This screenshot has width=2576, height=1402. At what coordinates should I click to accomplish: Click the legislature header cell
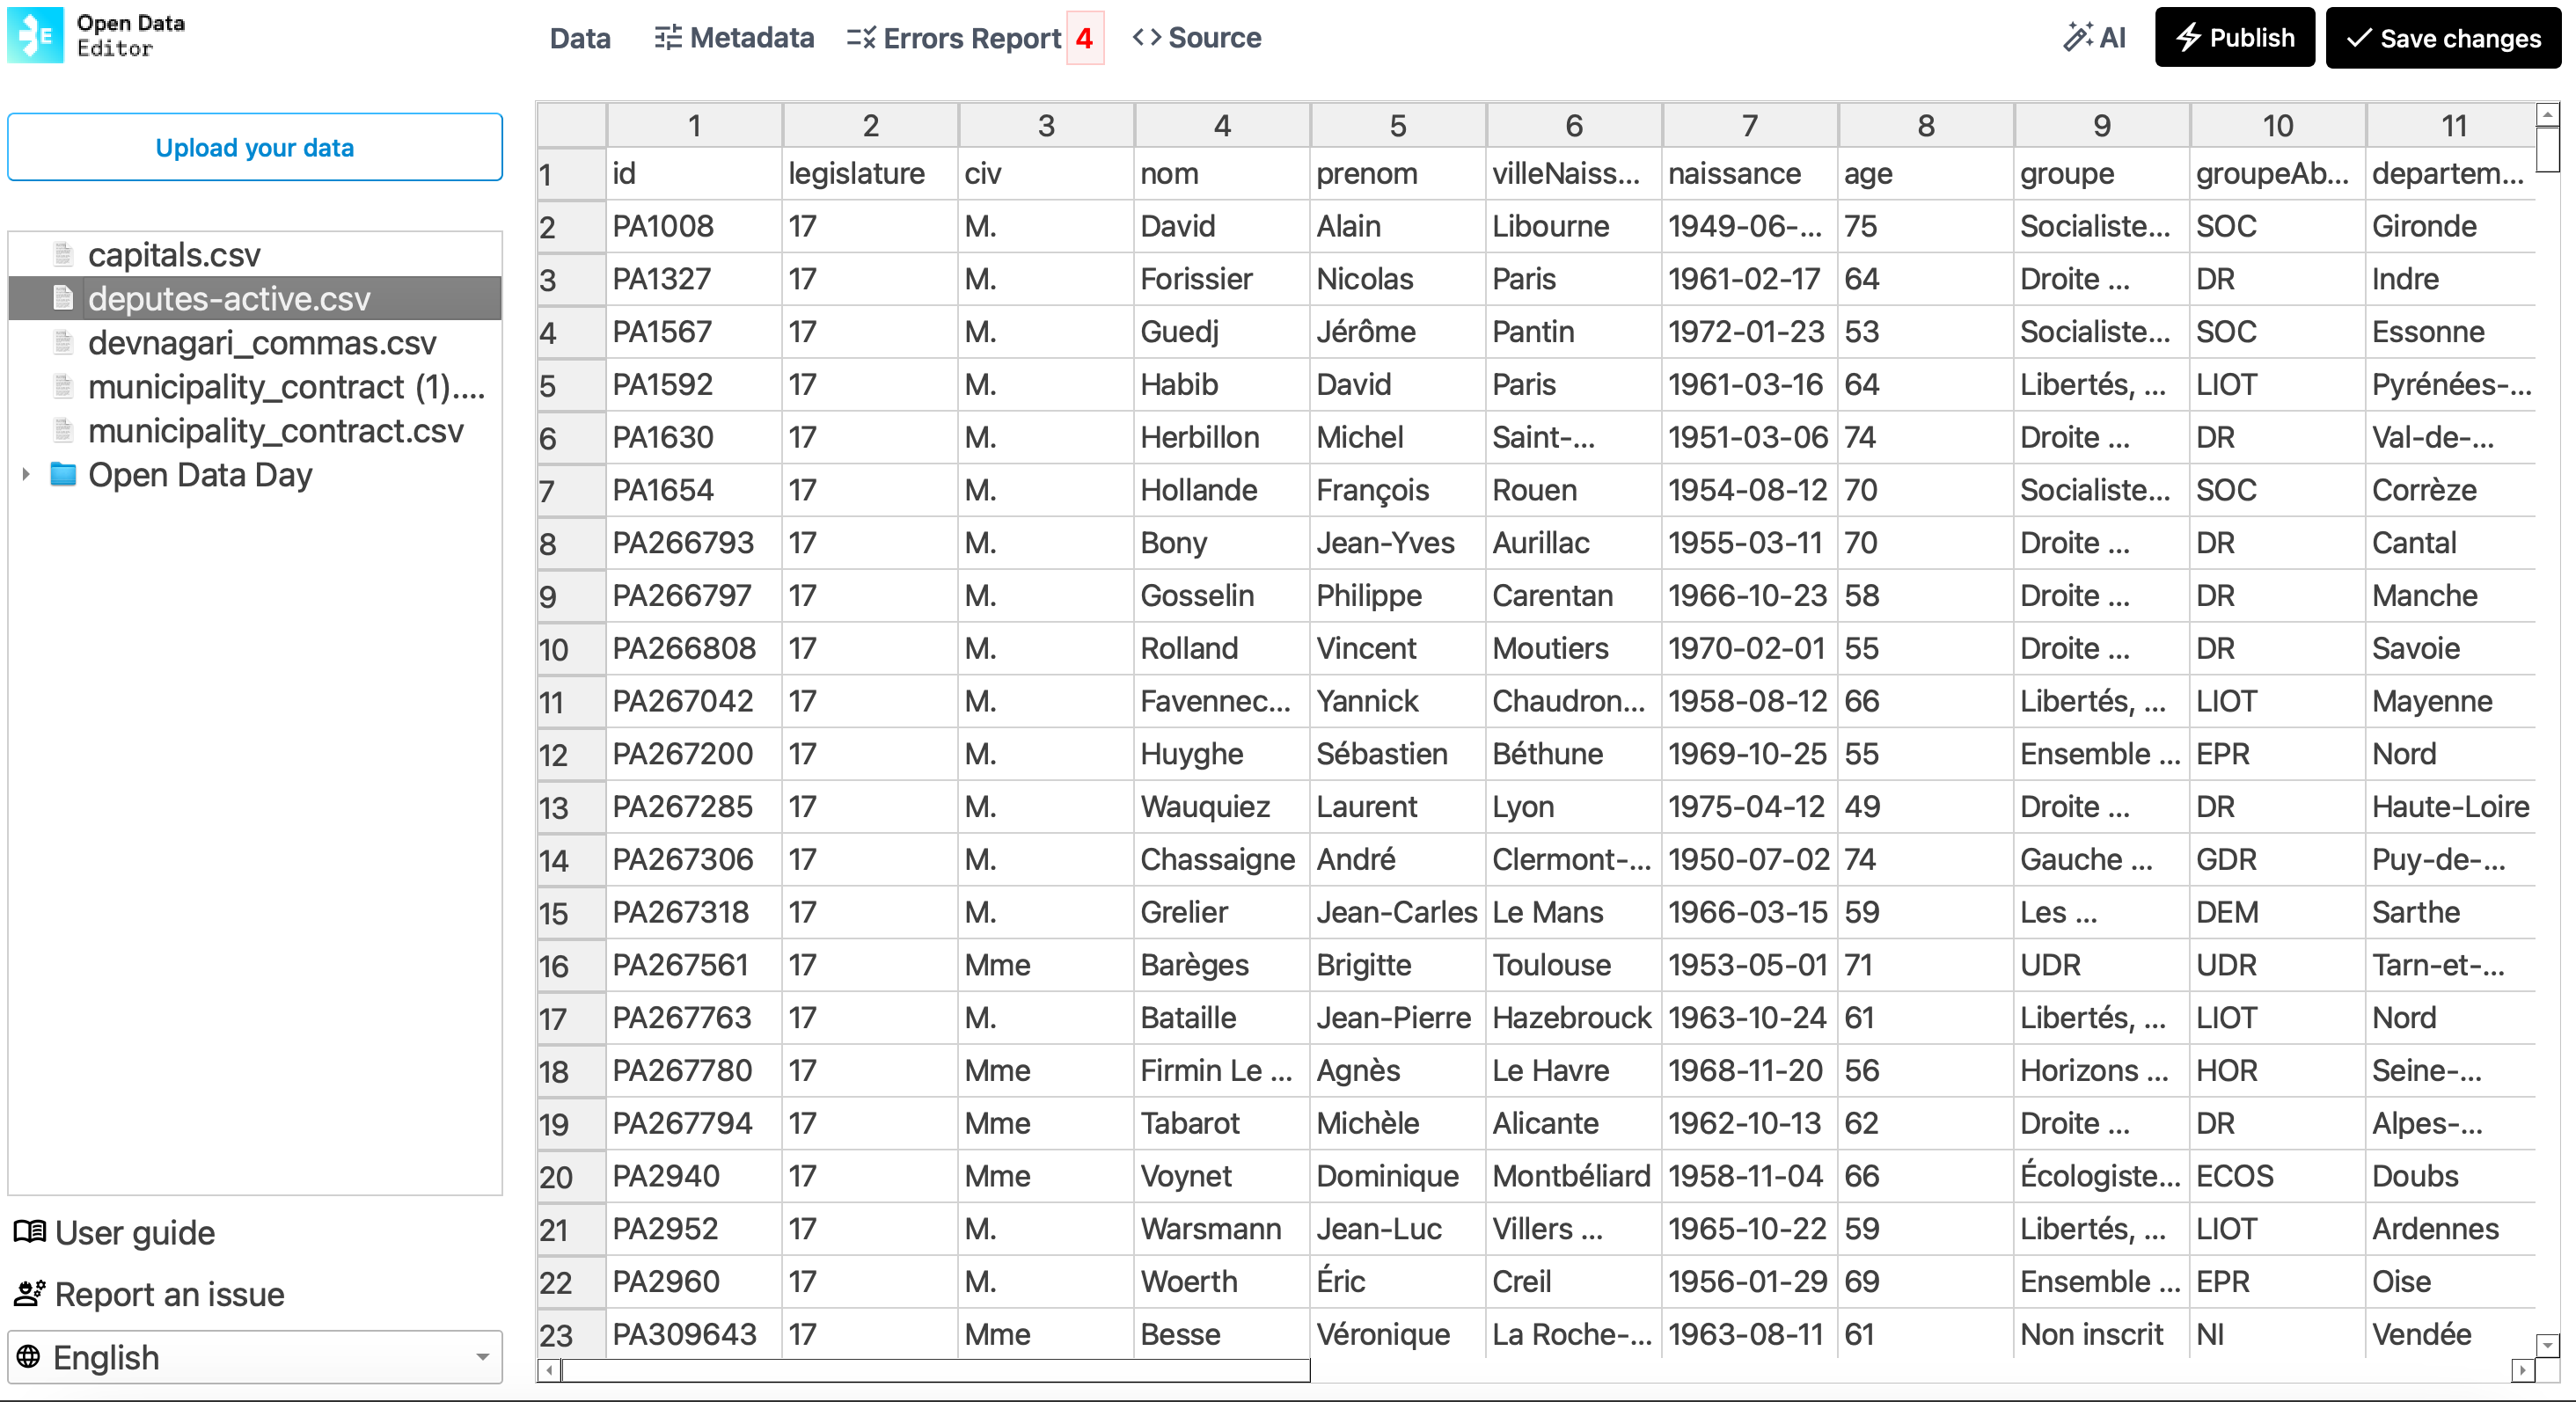coord(870,173)
